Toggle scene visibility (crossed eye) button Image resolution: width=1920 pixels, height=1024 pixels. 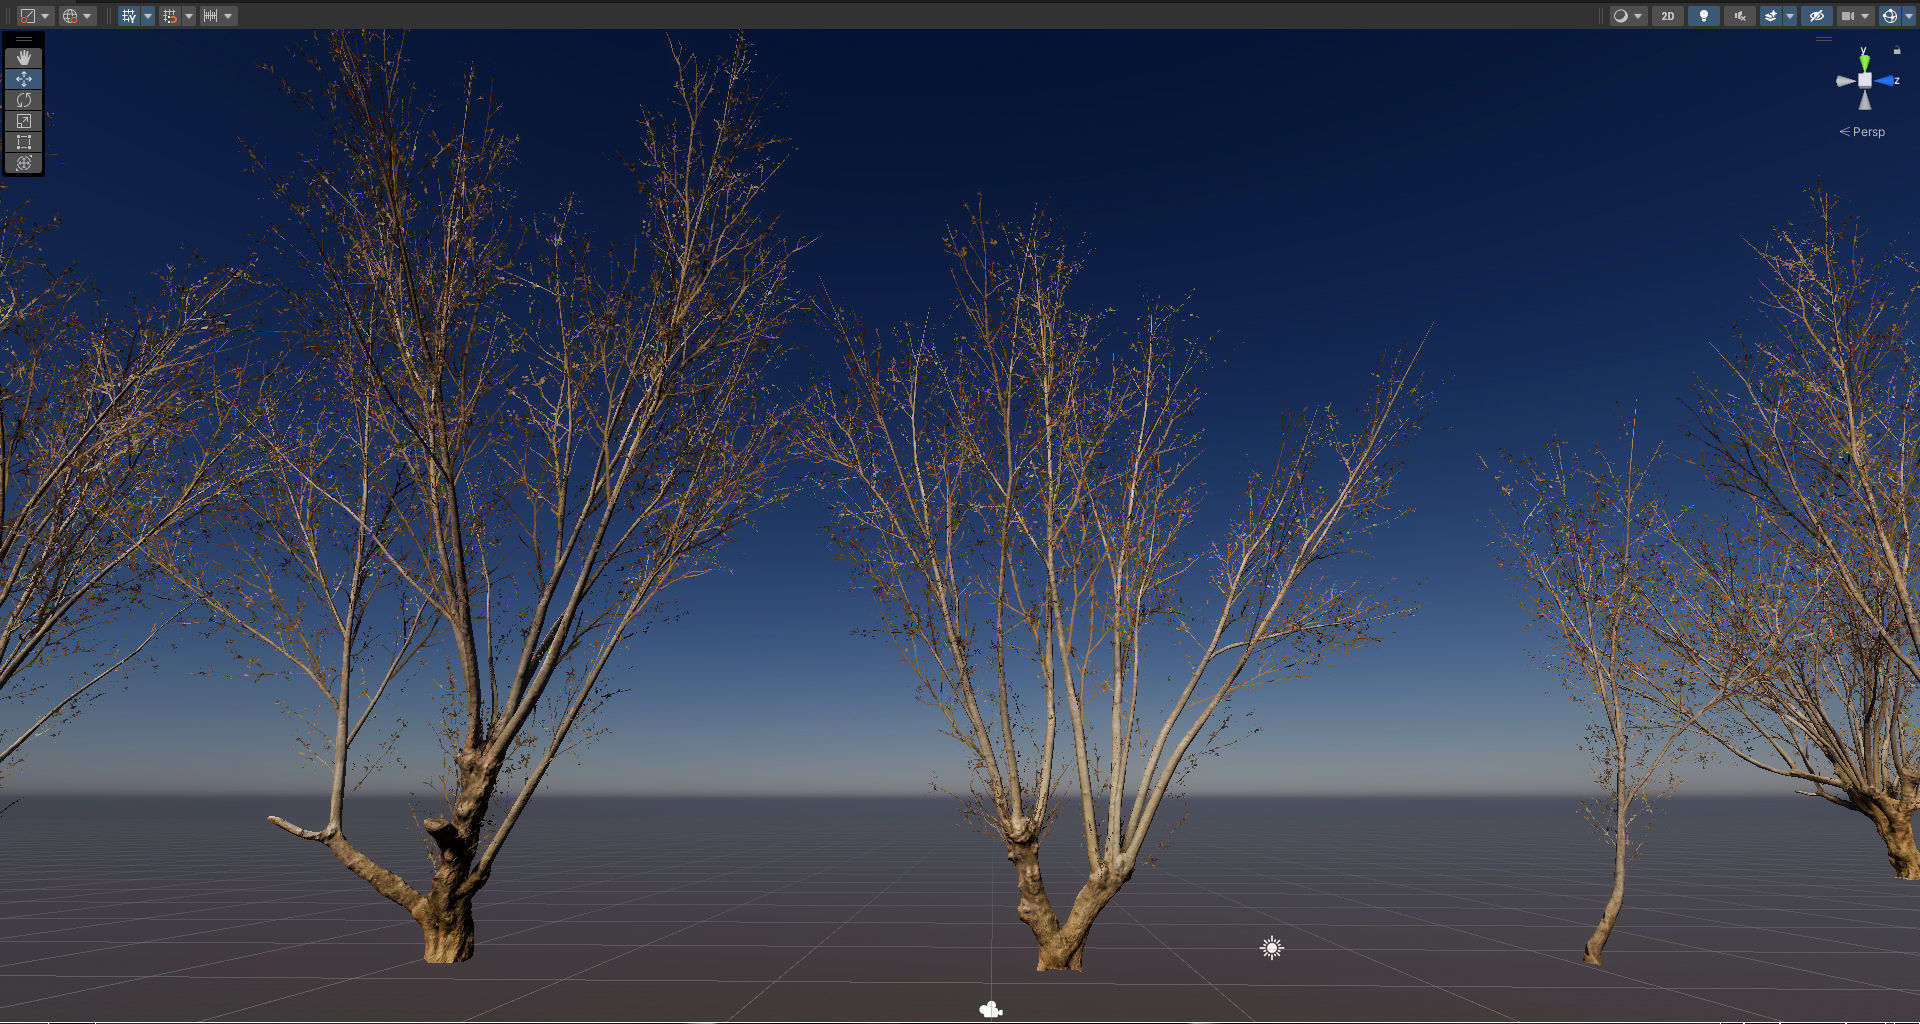(x=1817, y=15)
